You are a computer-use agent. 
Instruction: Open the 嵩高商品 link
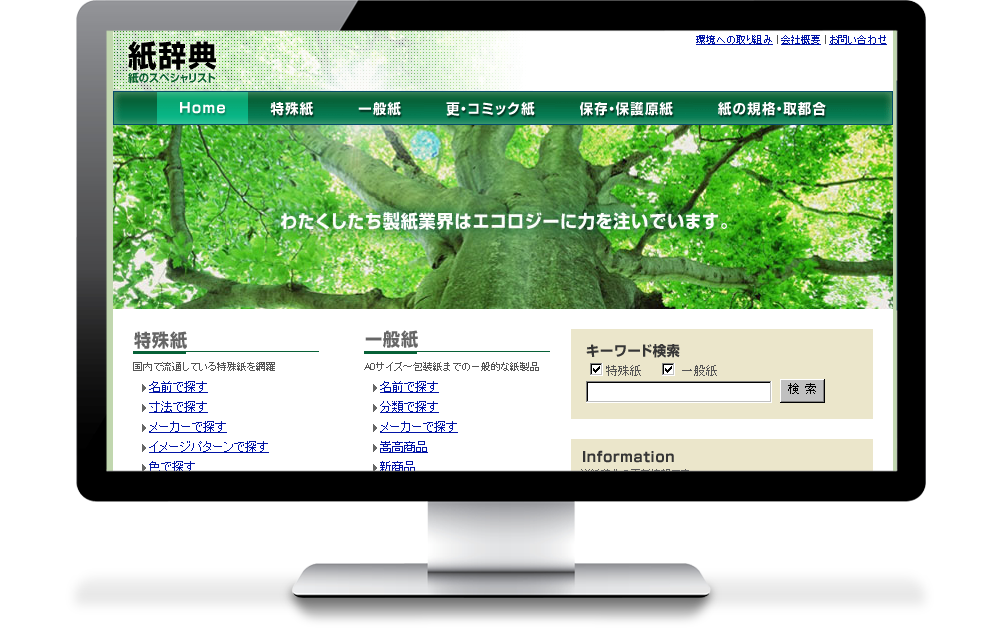tap(404, 446)
